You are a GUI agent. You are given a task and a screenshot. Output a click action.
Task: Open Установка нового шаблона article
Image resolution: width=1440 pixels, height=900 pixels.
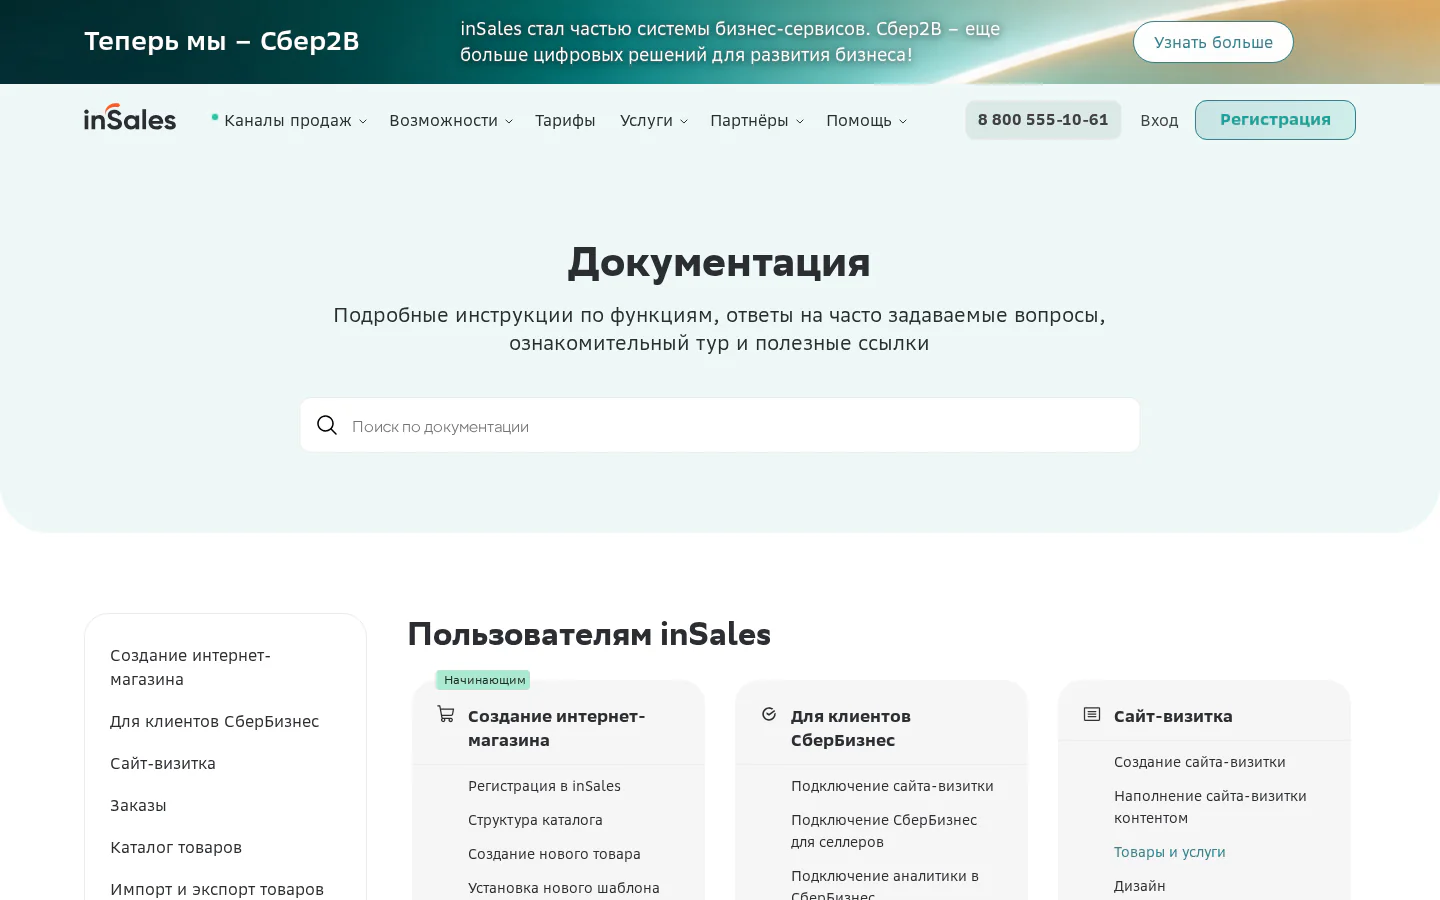tap(564, 888)
